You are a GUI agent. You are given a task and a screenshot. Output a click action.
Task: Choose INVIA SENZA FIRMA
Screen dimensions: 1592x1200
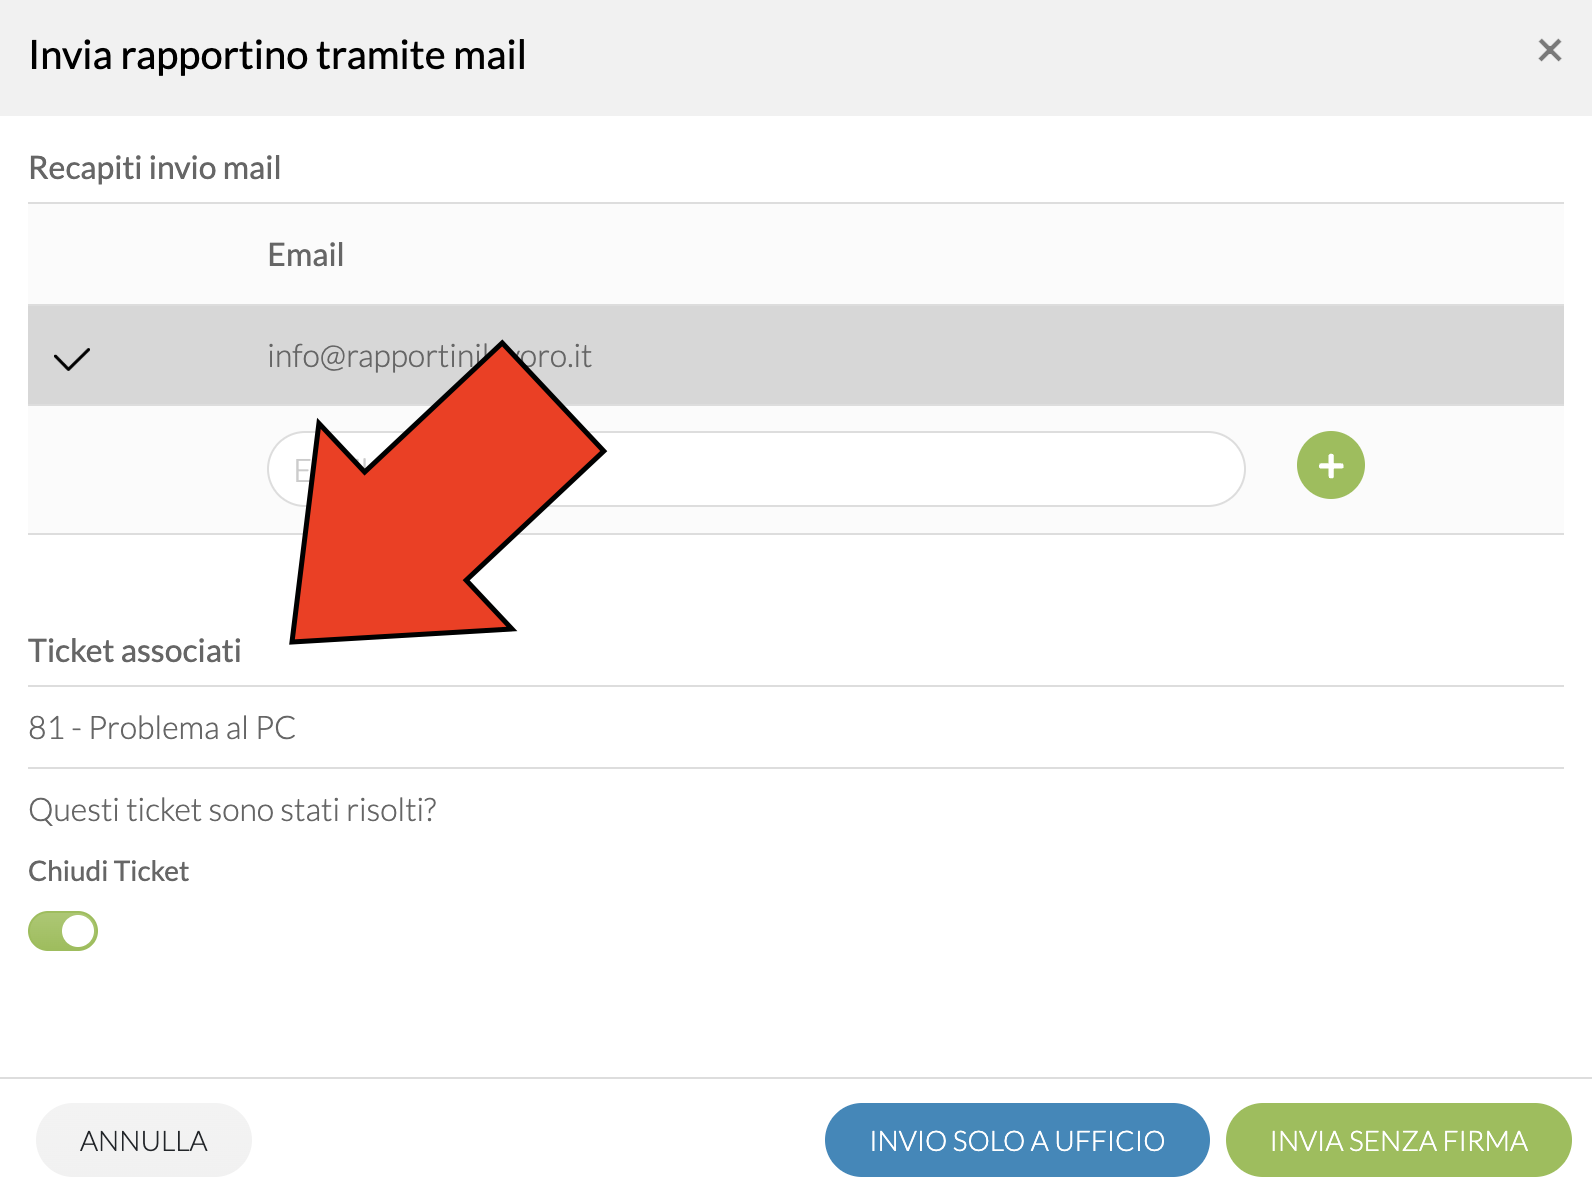tap(1398, 1140)
